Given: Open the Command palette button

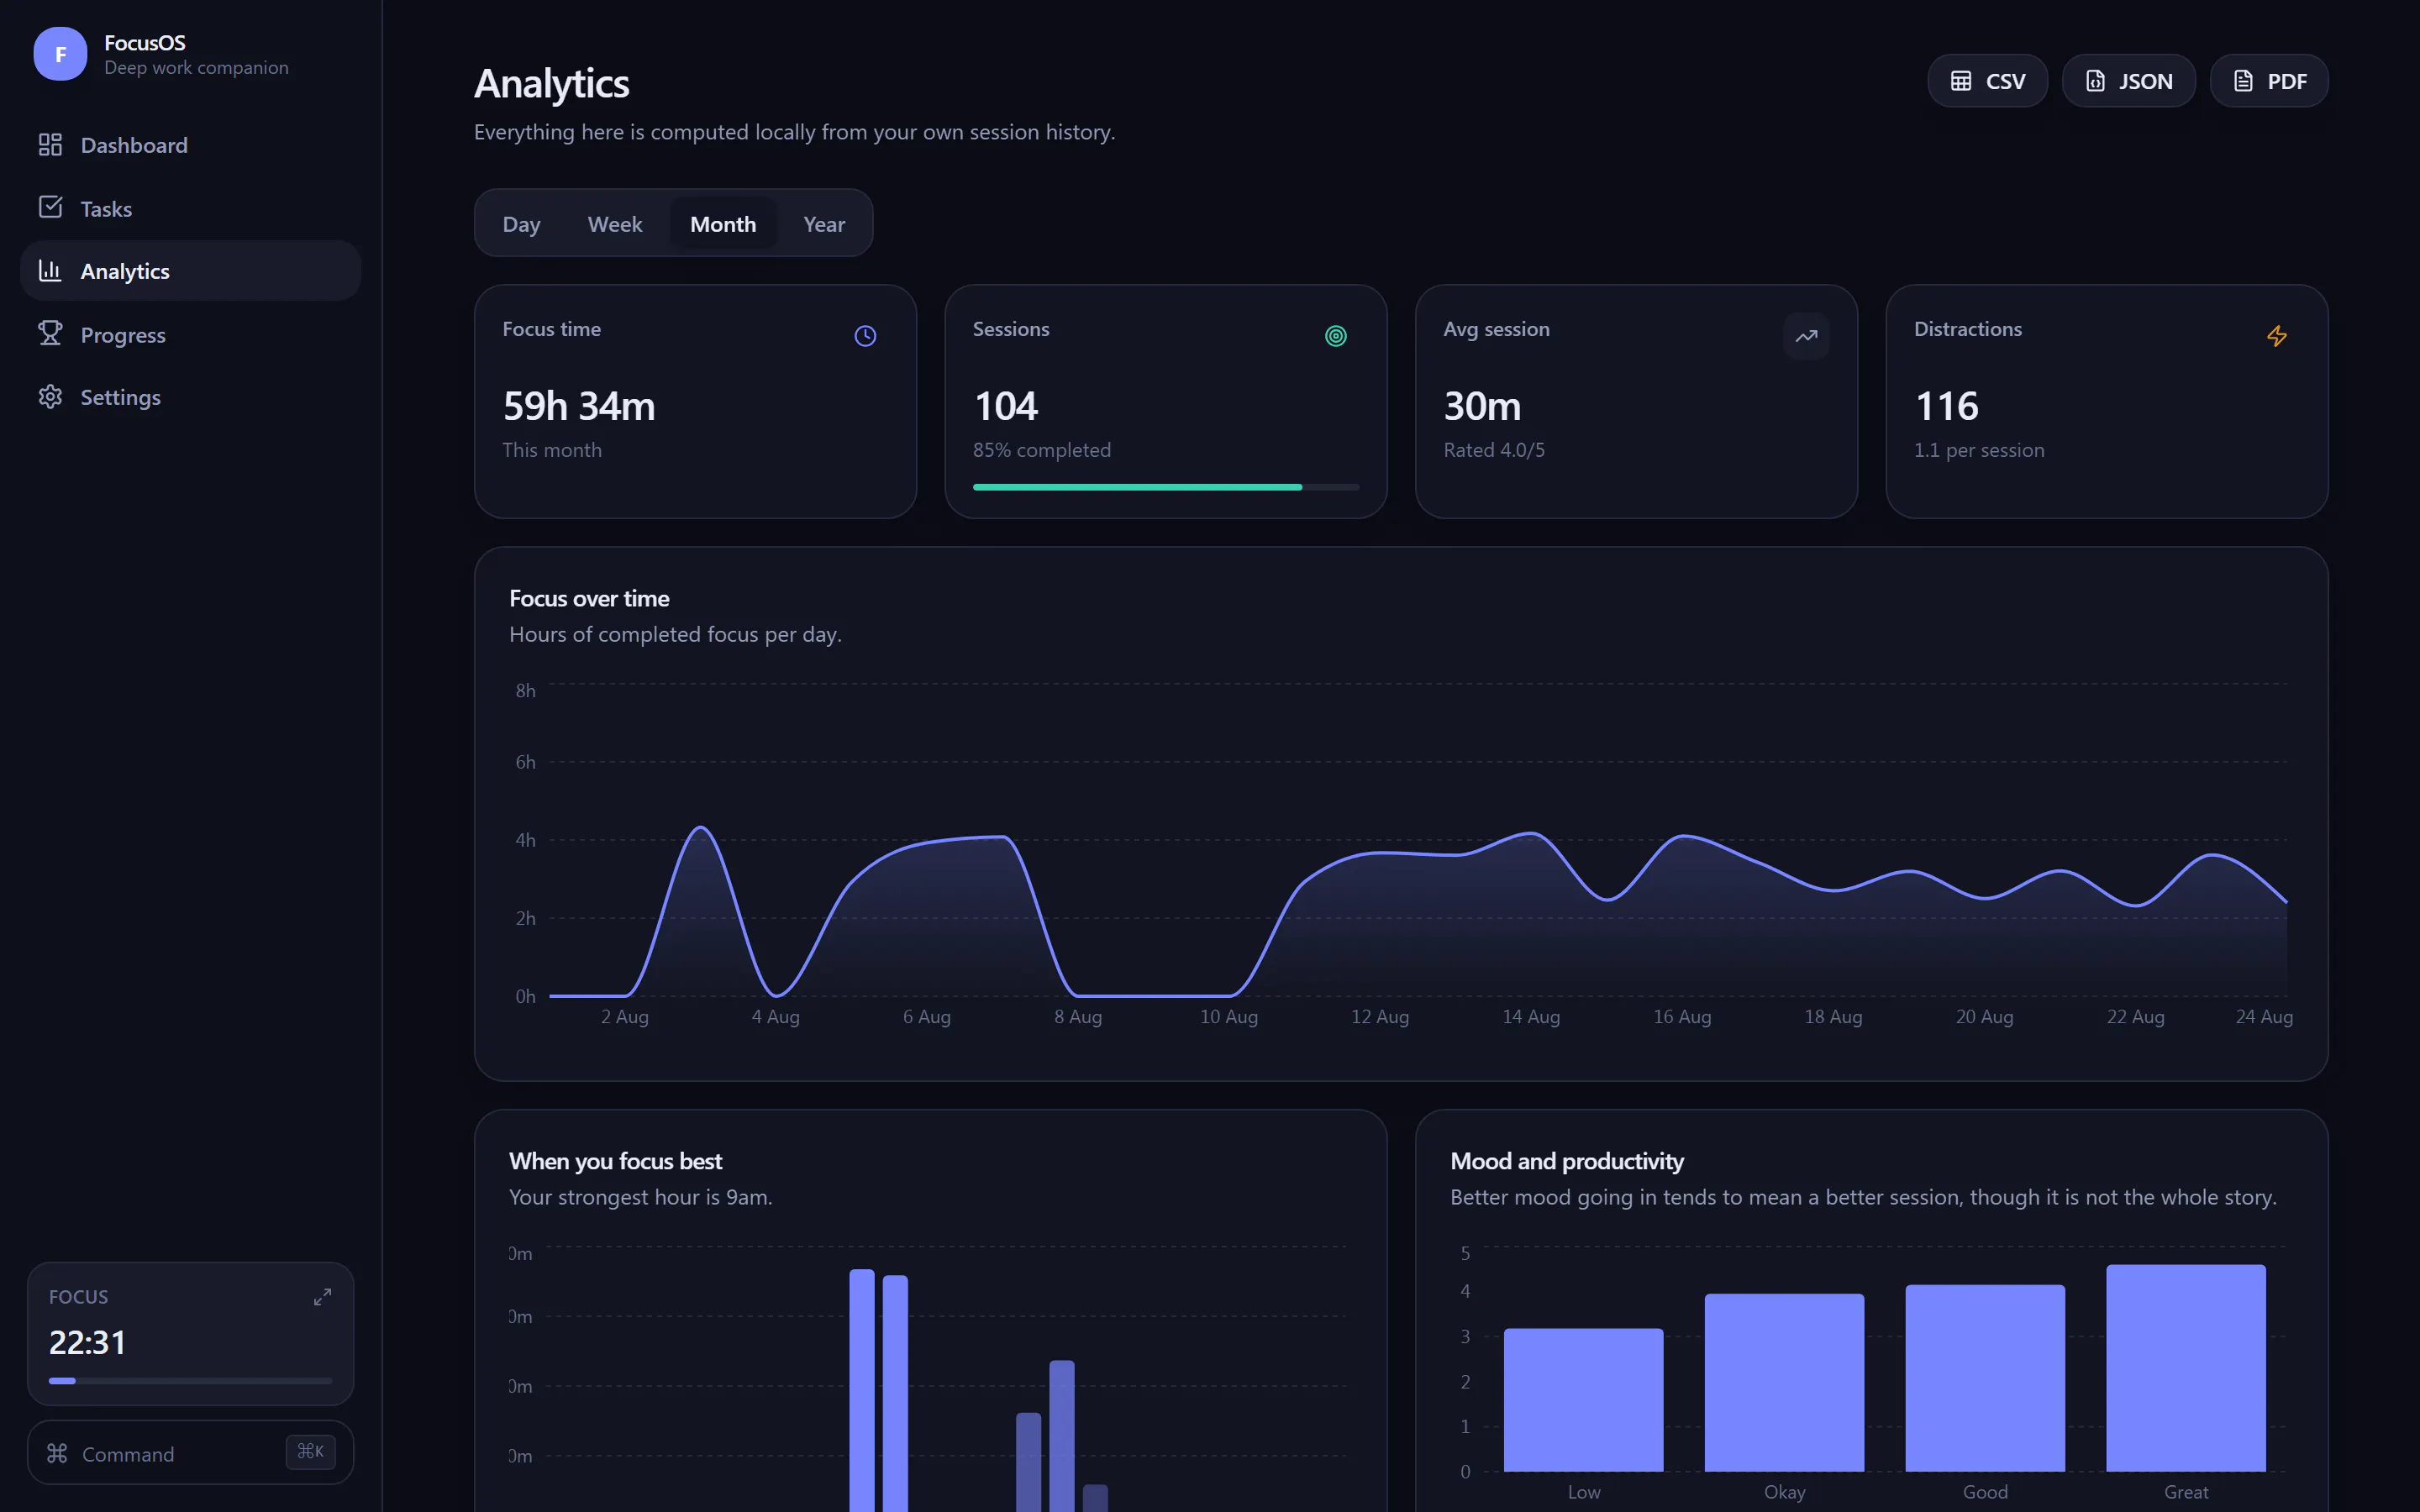Looking at the screenshot, I should coord(190,1453).
